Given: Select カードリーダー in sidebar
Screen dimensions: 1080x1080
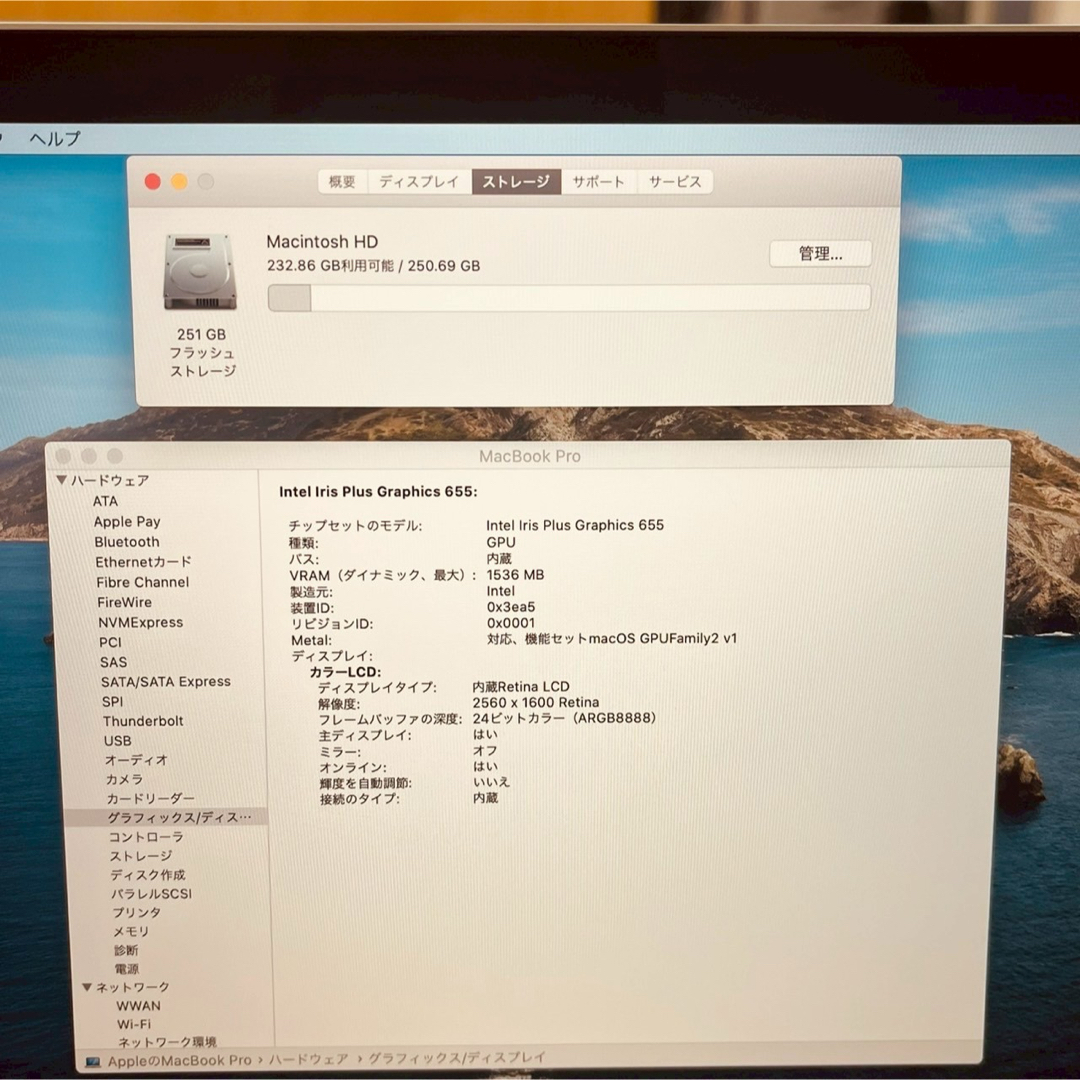Looking at the screenshot, I should [151, 798].
